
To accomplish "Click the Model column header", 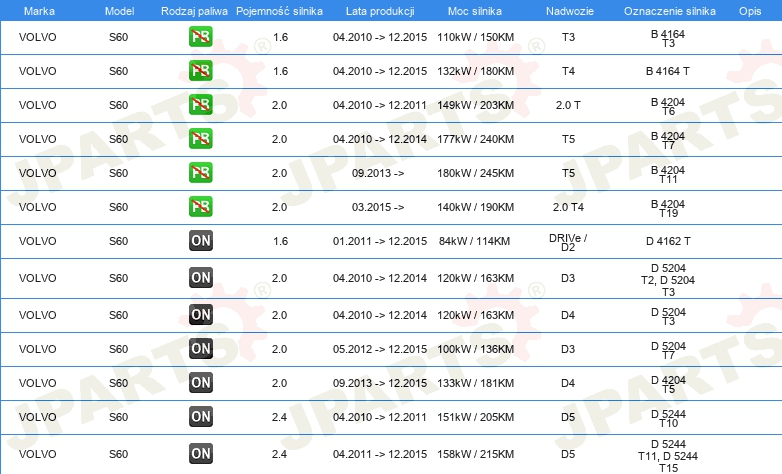I will pos(119,11).
